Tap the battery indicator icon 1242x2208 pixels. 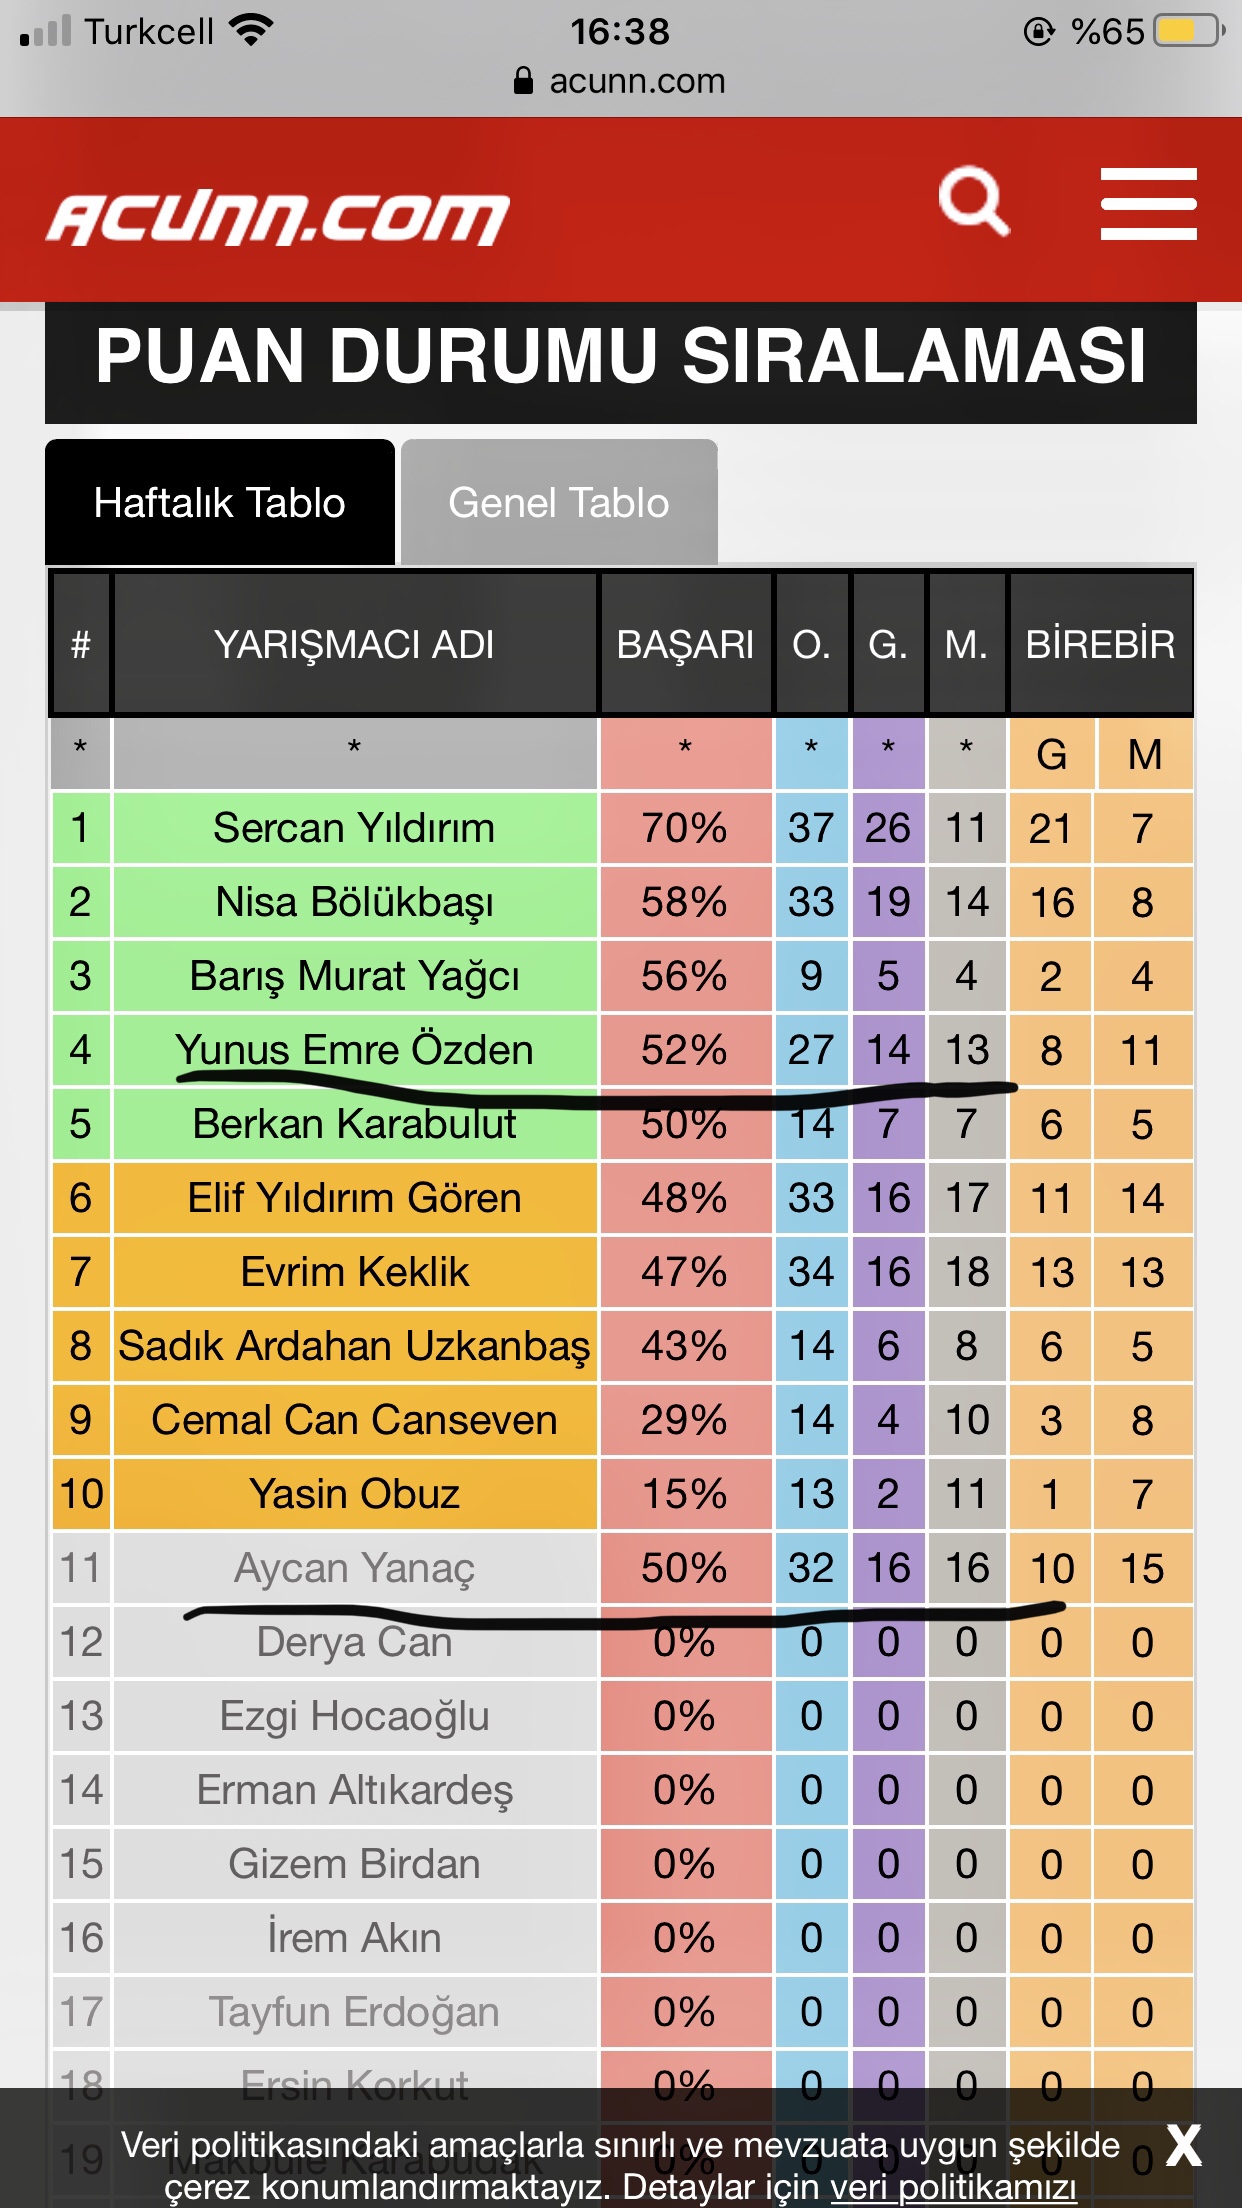tap(1189, 31)
